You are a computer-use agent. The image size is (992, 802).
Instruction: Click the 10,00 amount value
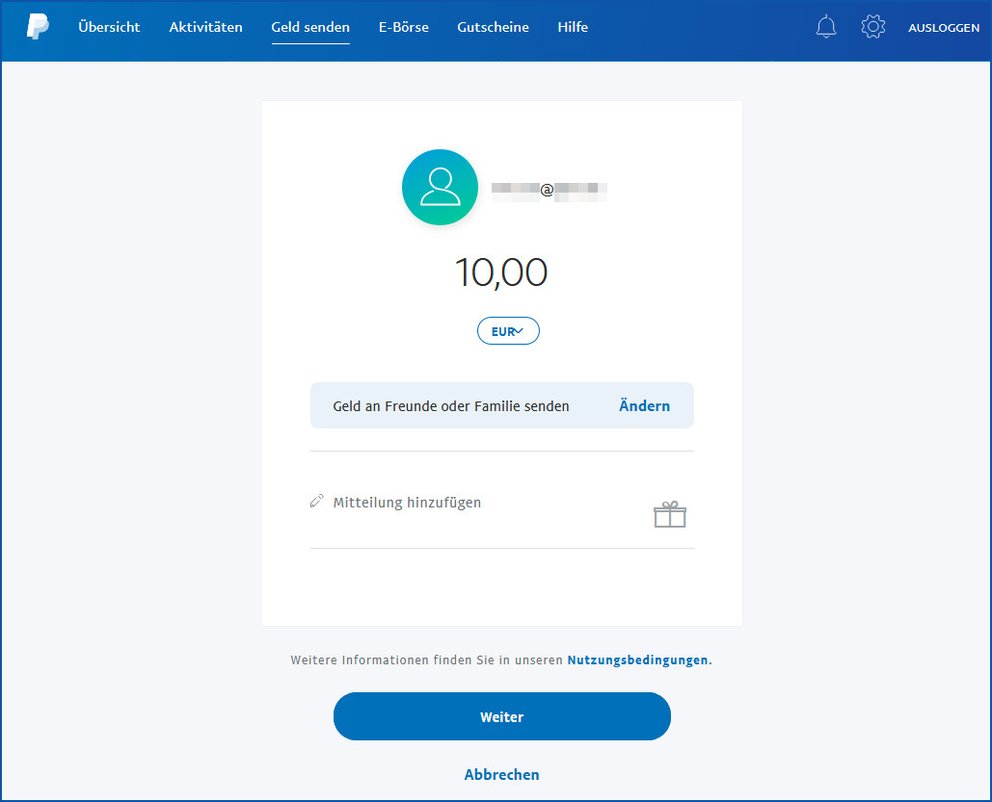pyautogui.click(x=502, y=273)
